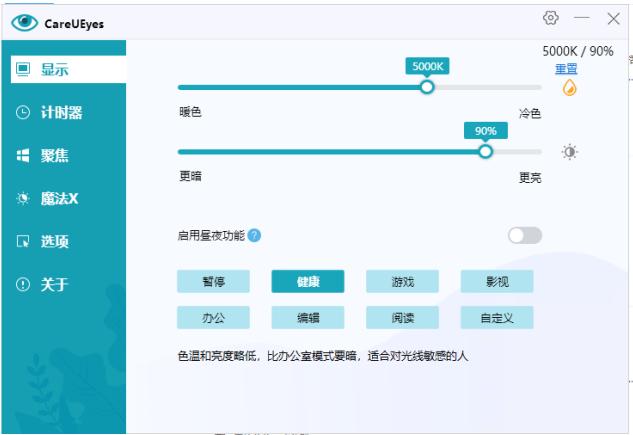
Task: Toggle the 启用昼夜功能 switch
Action: [525, 235]
